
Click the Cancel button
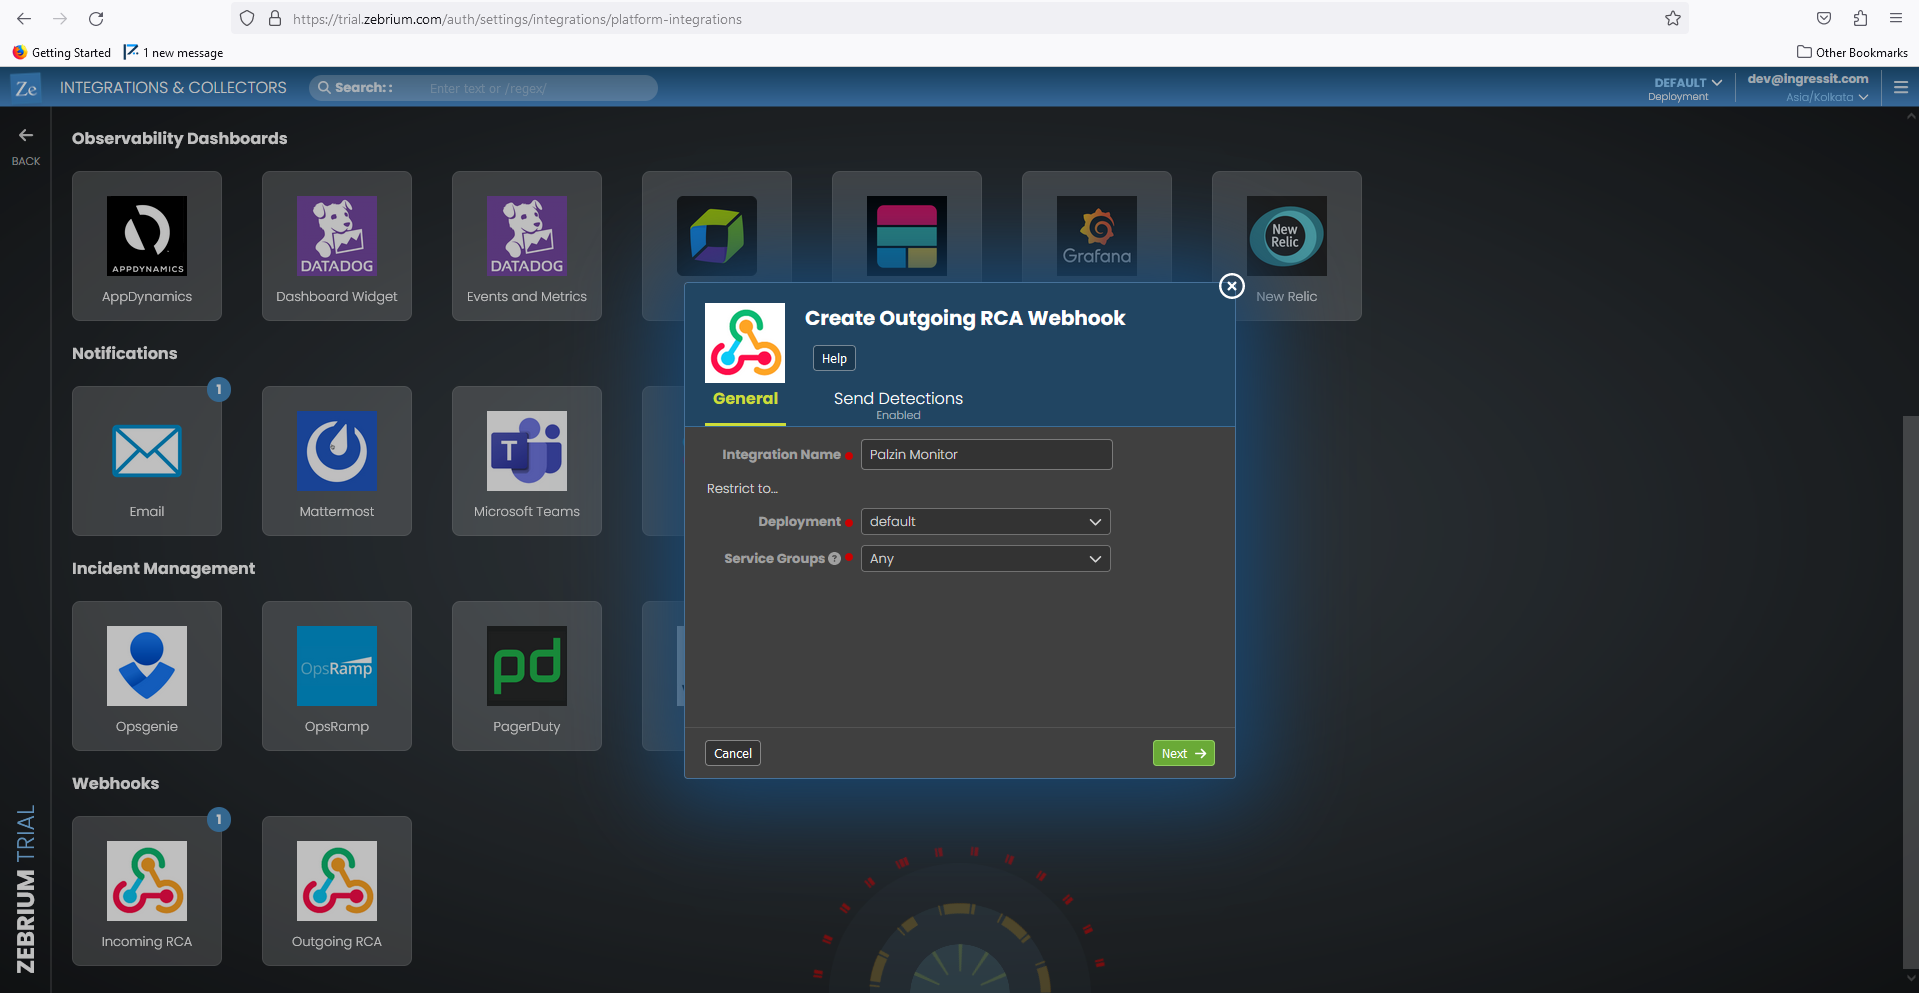(x=733, y=753)
